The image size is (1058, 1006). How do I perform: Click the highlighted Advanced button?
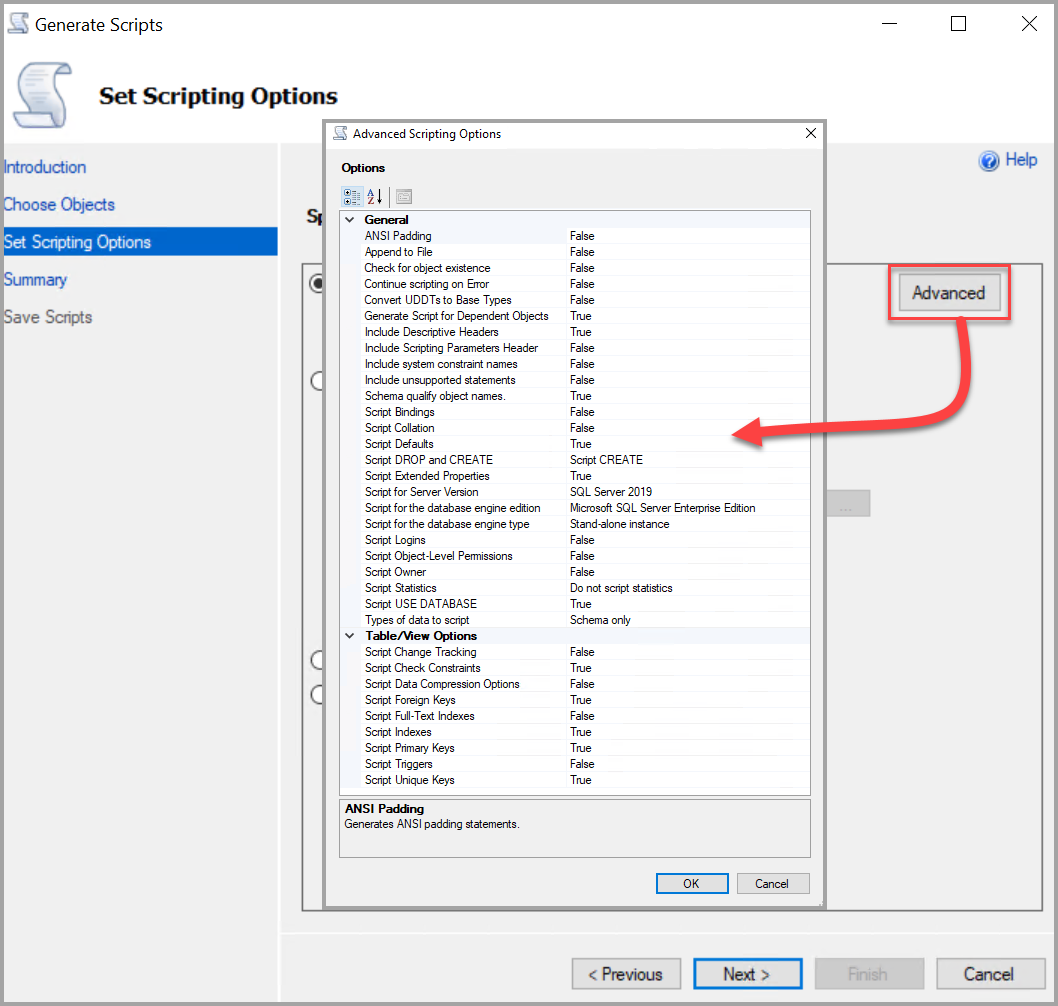coord(948,292)
